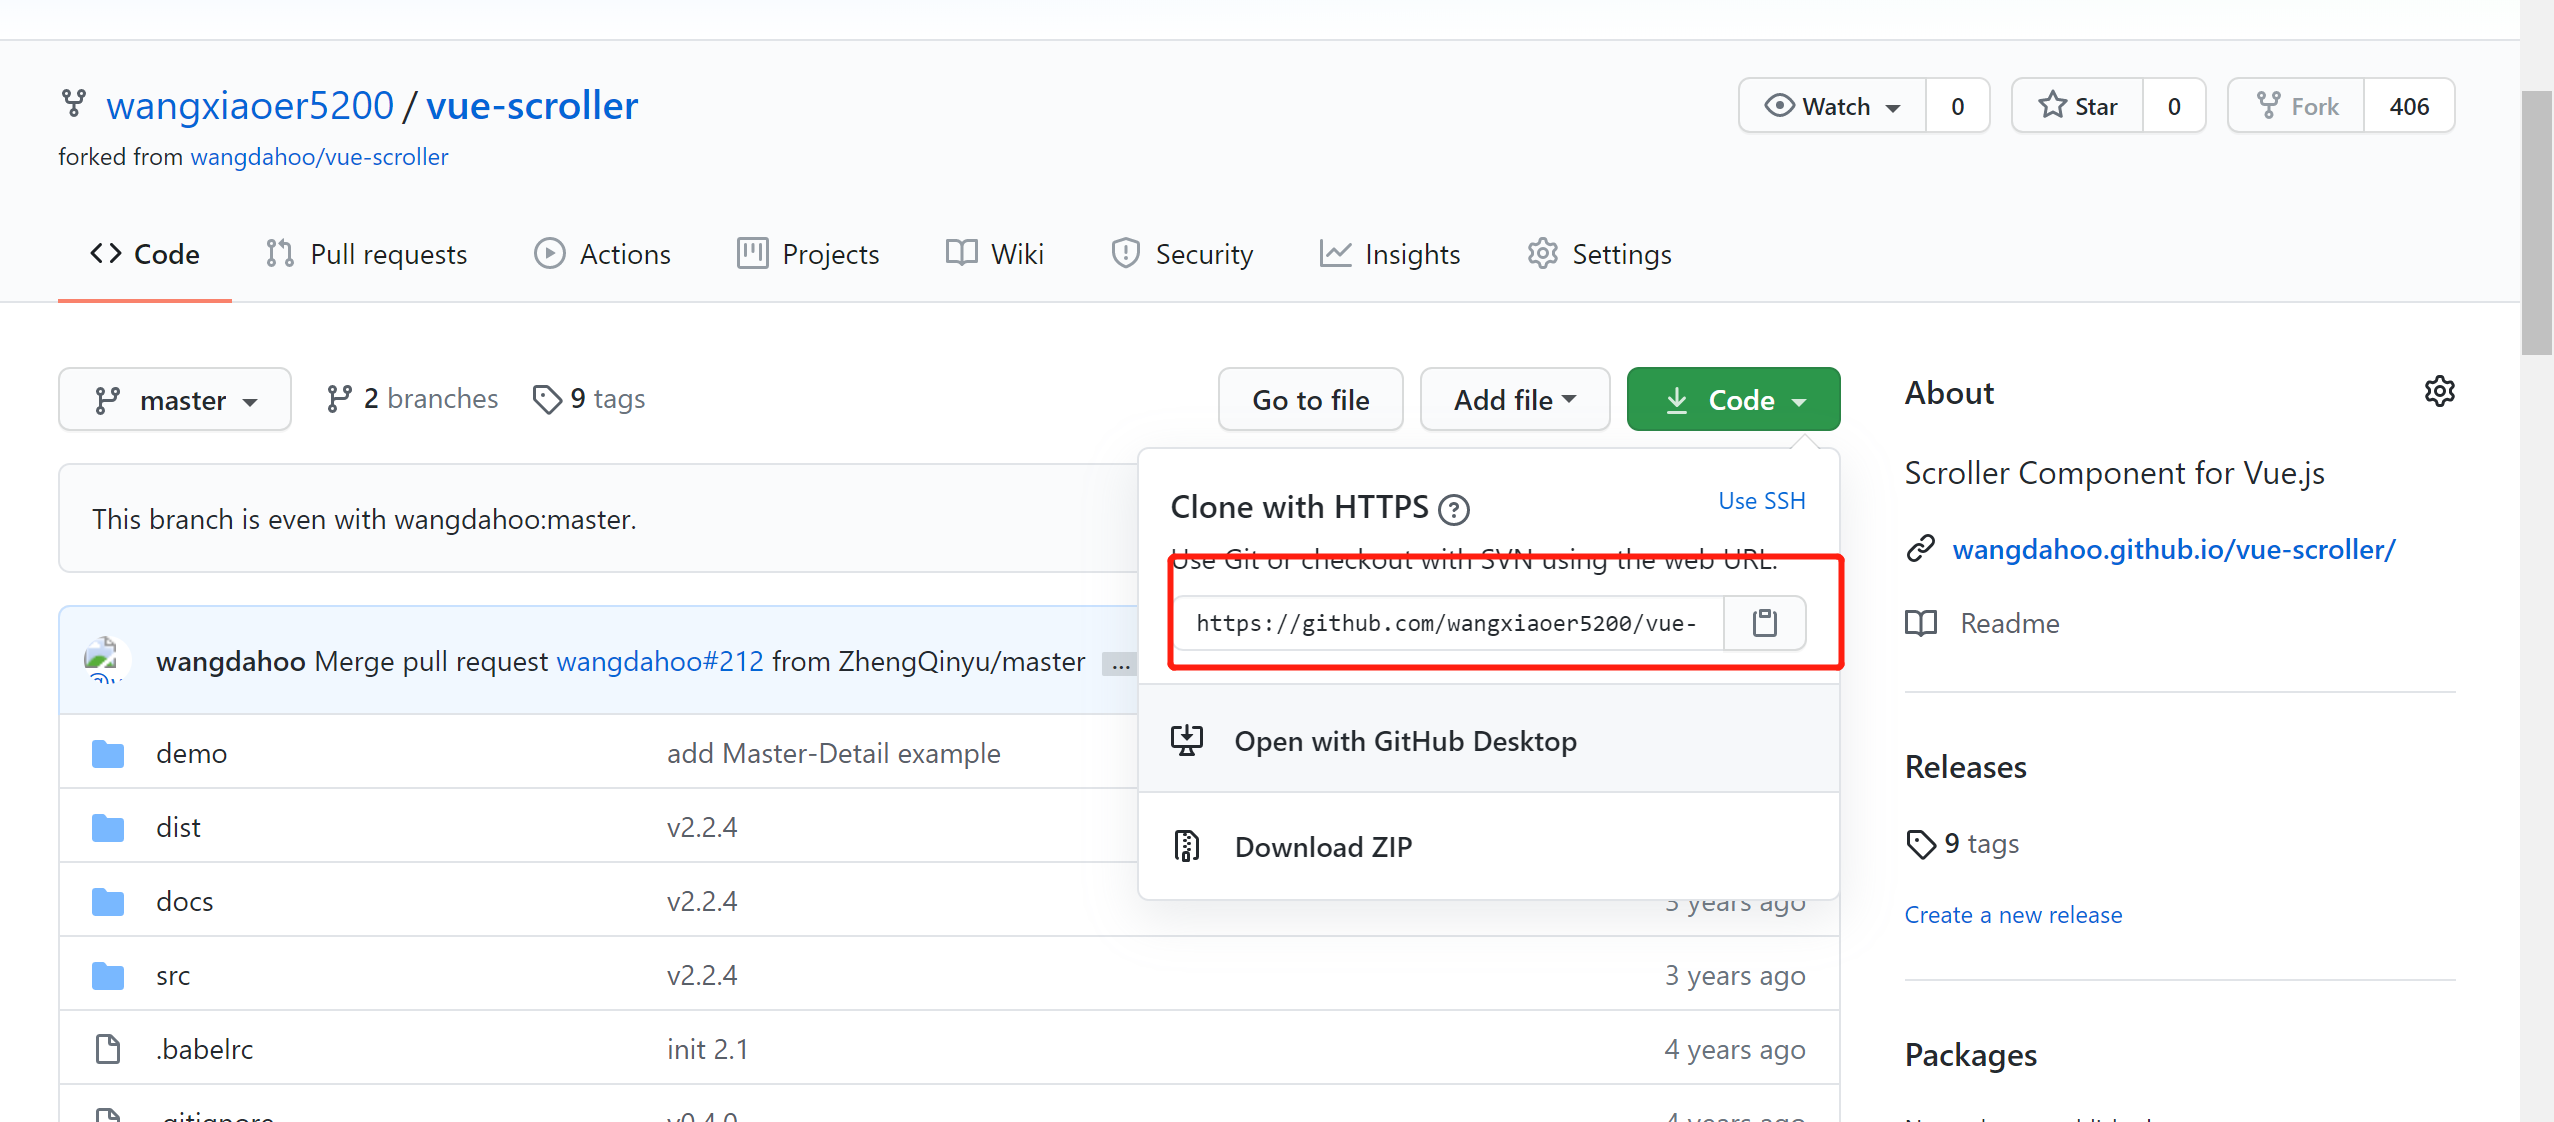Open the master branch dropdown
The height and width of the screenshot is (1122, 2554).
175,399
